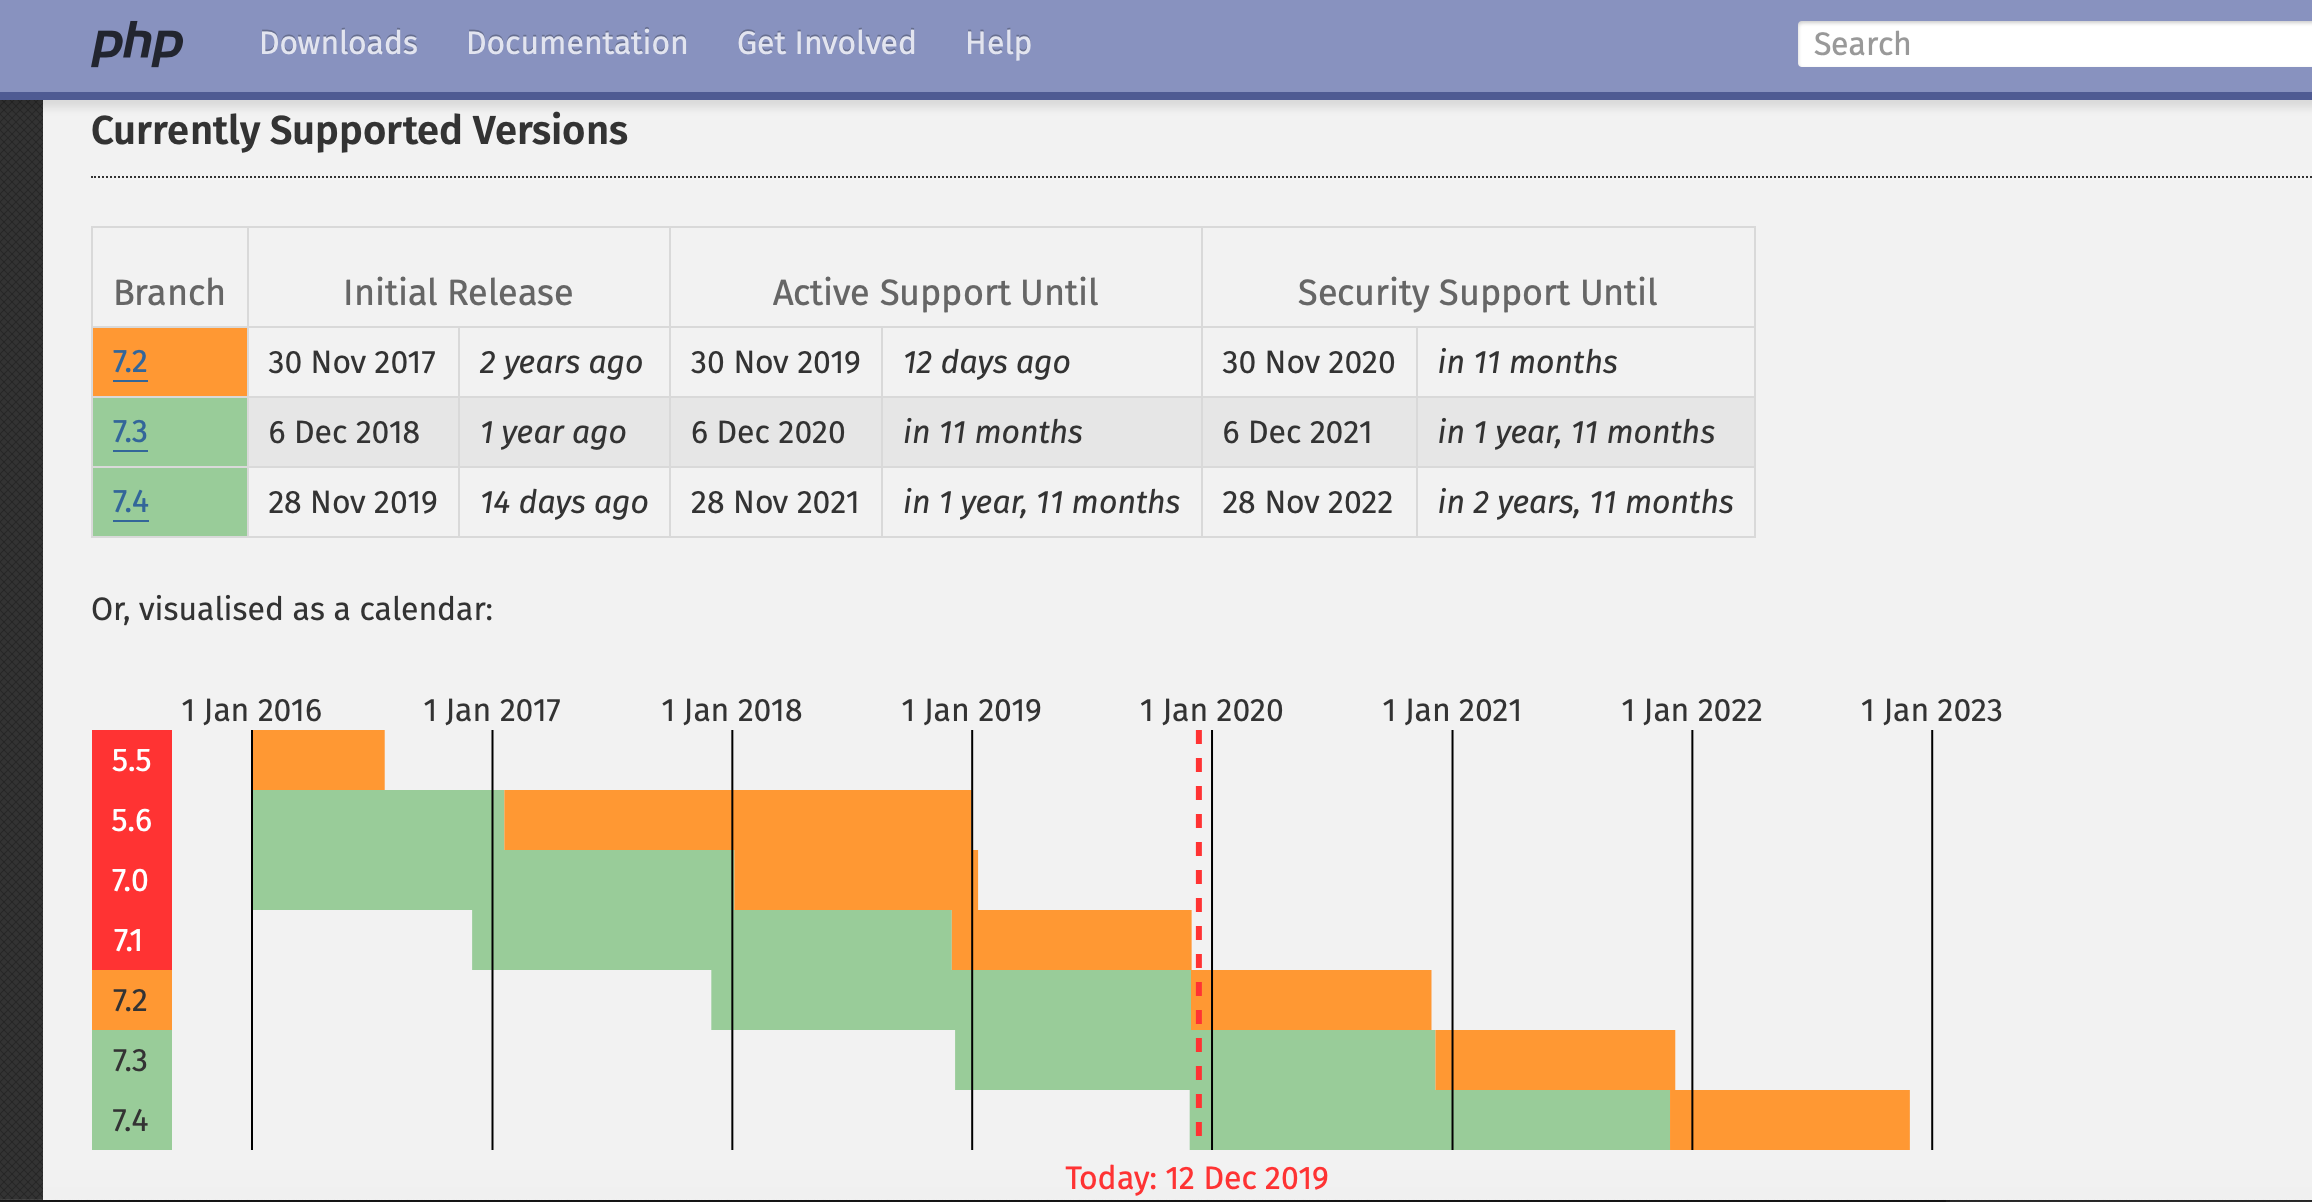Click the 1 Jan 2020 calendar heading
Viewport: 2312px width, 1202px height.
coord(1211,710)
